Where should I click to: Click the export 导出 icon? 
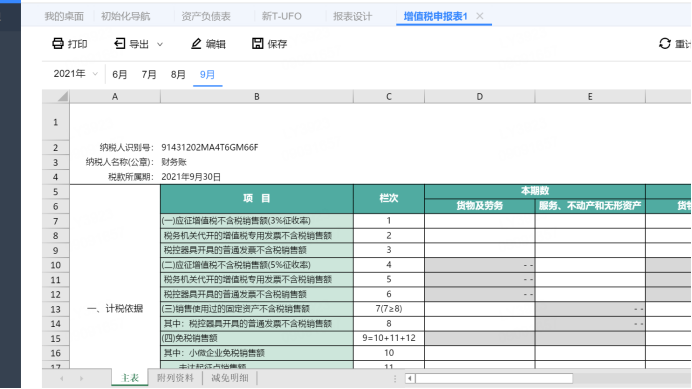[120, 43]
